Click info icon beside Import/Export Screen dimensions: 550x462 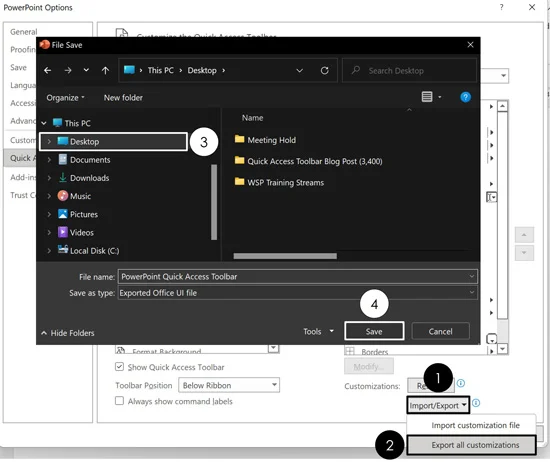tap(476, 403)
